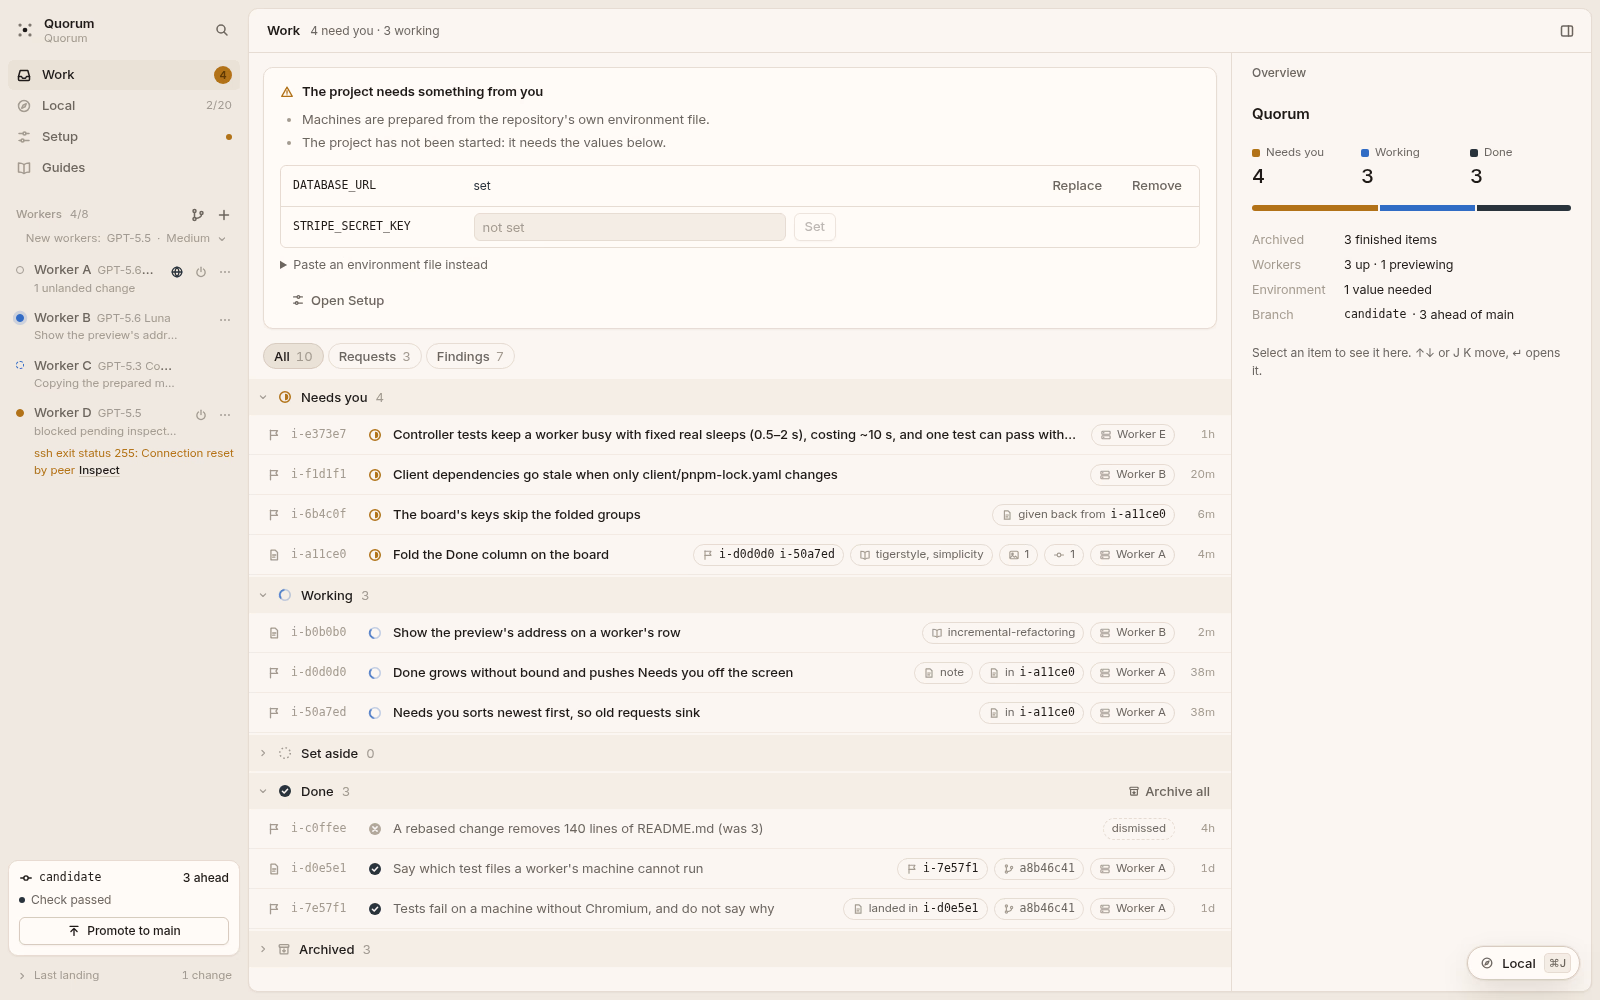
Task: Click flag icon of i-f1d1f1 row
Action: (274, 475)
